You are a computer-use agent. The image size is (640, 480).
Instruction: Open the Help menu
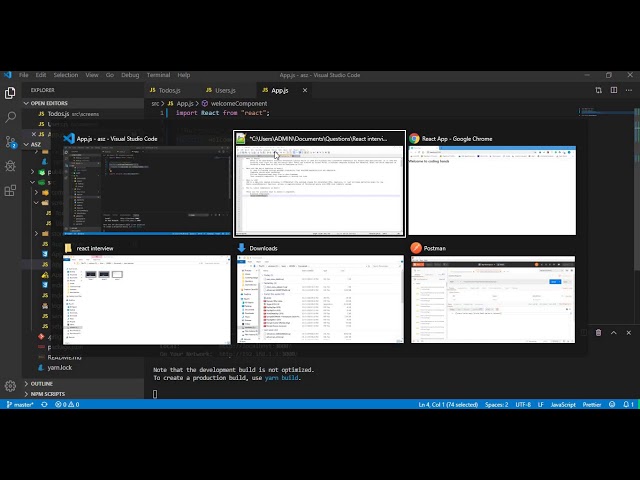(x=184, y=75)
